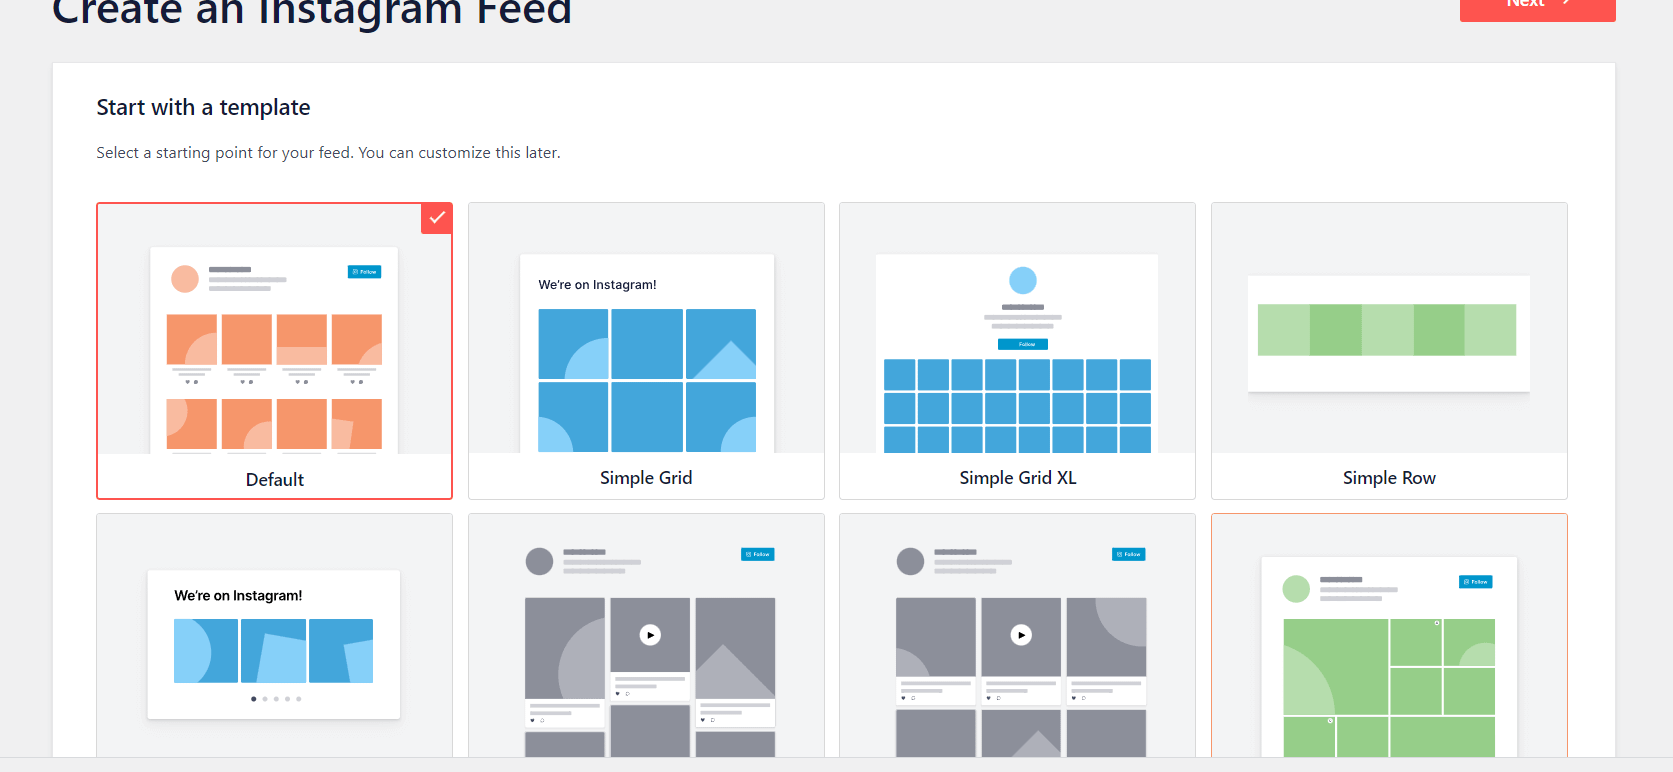Image resolution: width=1673 pixels, height=772 pixels.
Task: Deselect the checked Default template
Action: pyautogui.click(x=274, y=351)
